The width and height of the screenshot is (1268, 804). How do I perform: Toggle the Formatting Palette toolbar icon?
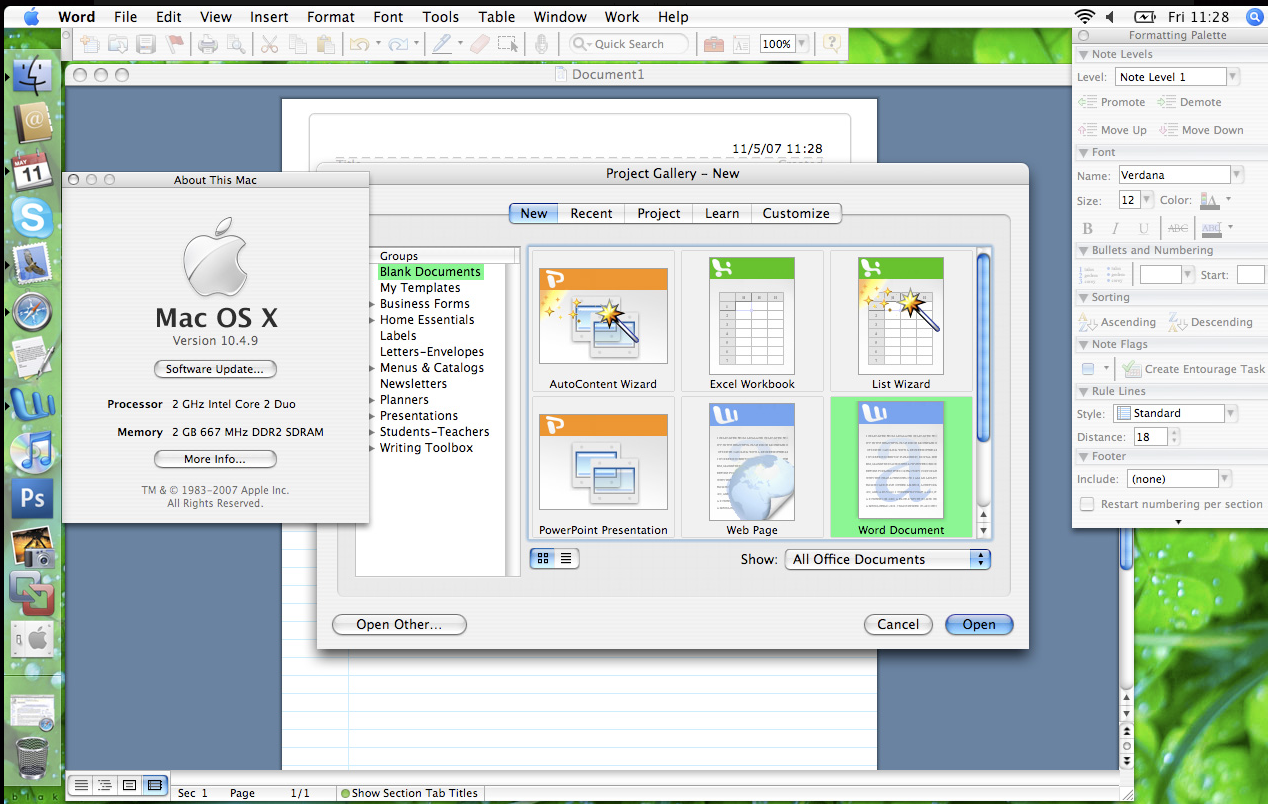click(741, 44)
